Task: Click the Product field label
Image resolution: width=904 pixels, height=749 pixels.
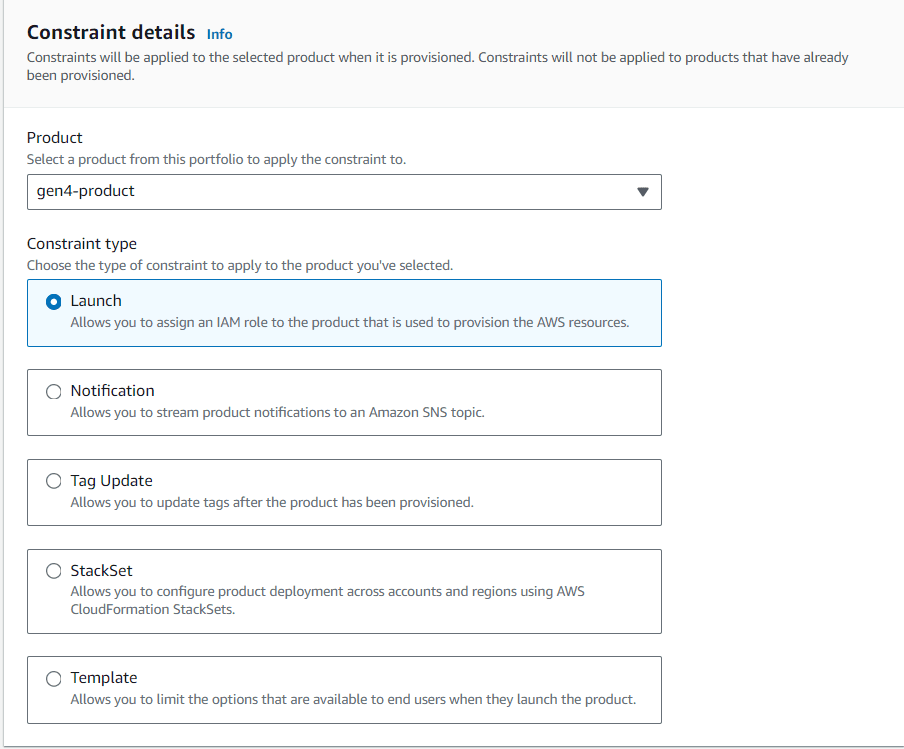Action: (55, 138)
